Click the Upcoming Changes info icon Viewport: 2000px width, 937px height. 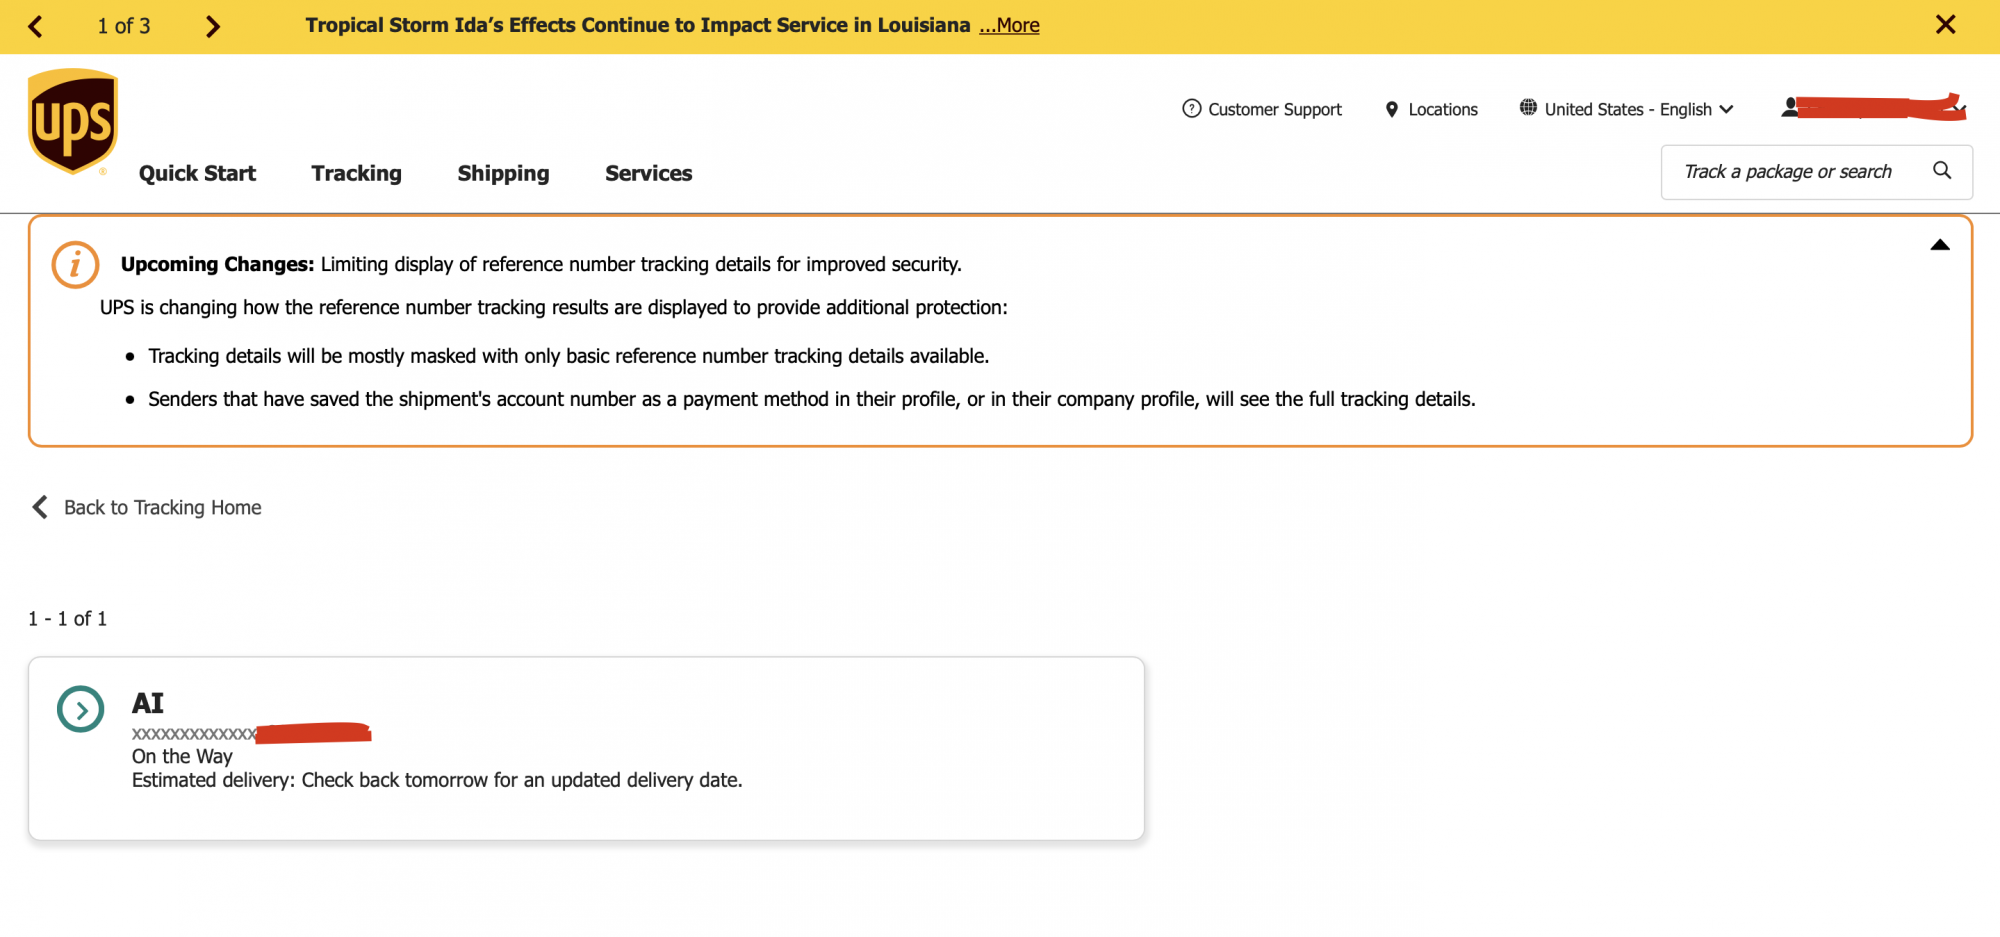point(75,264)
